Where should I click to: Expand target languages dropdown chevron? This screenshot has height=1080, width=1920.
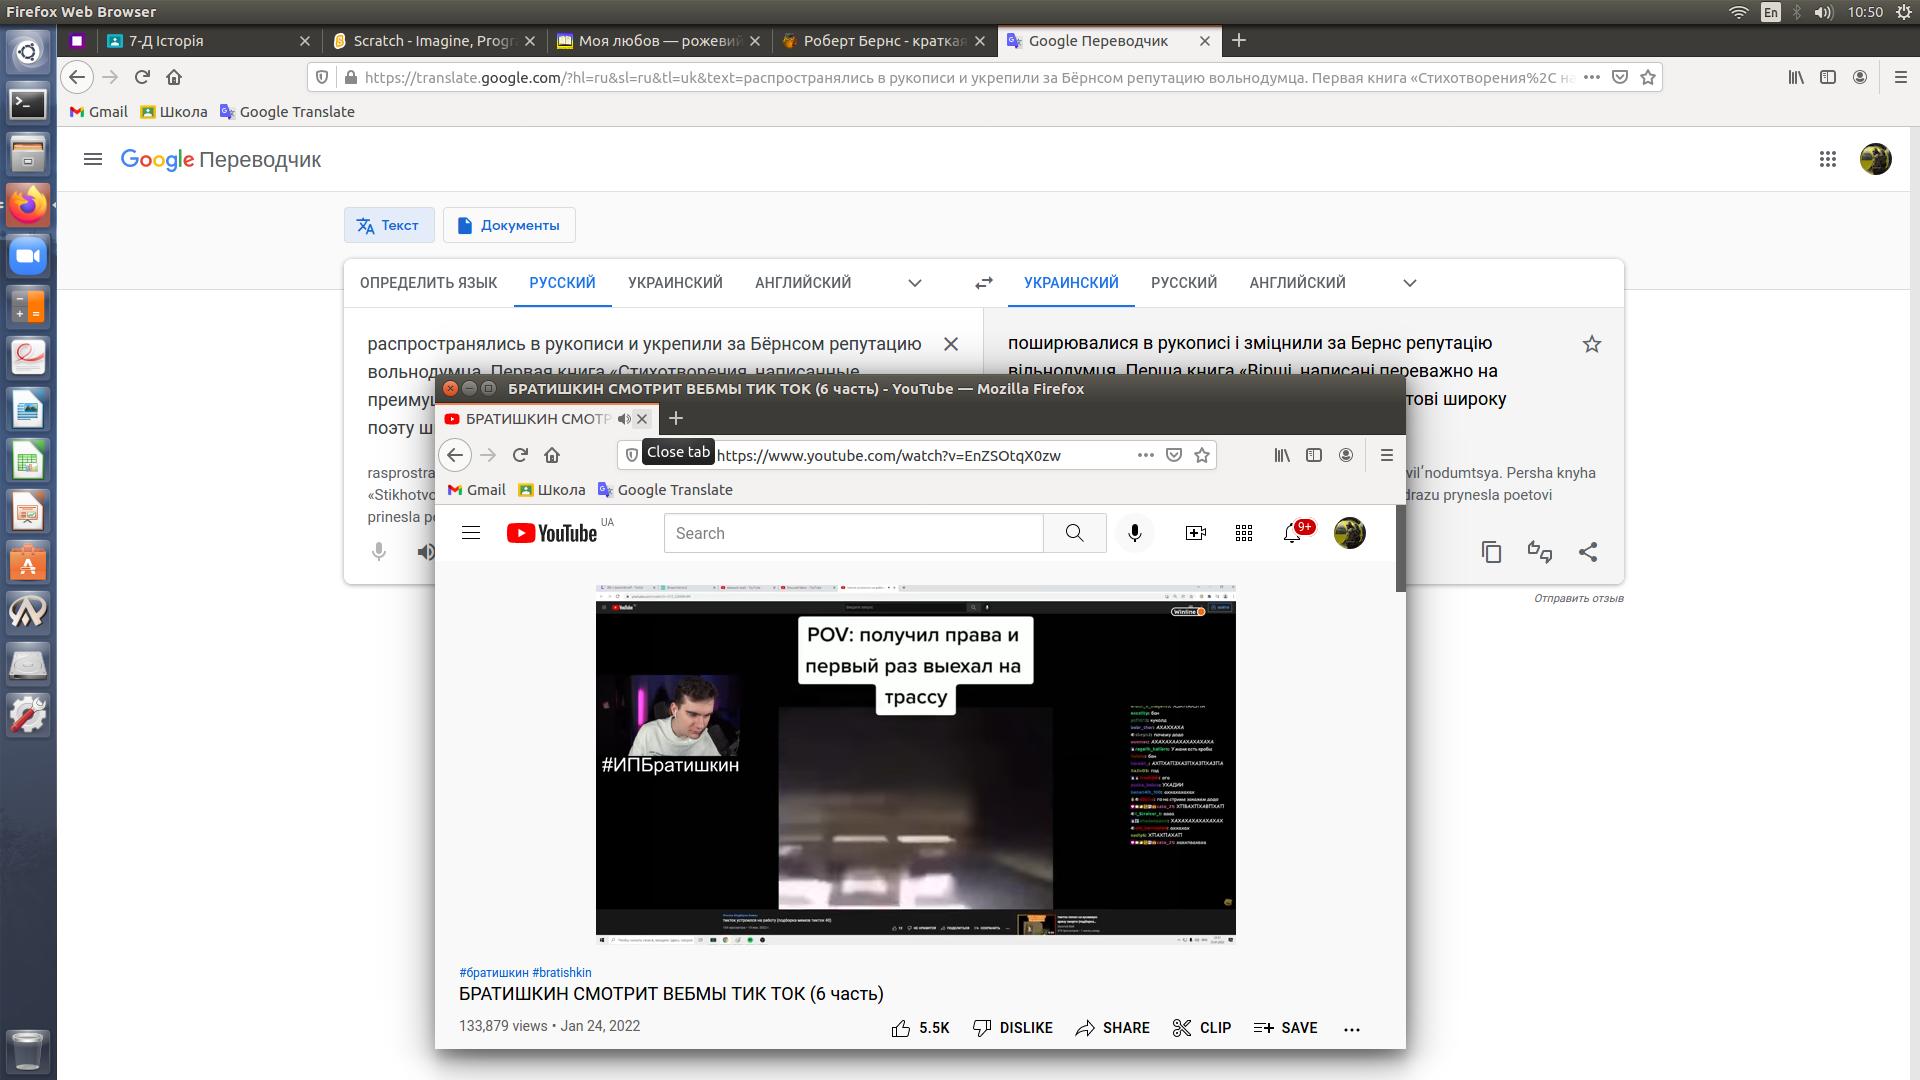click(x=1410, y=283)
